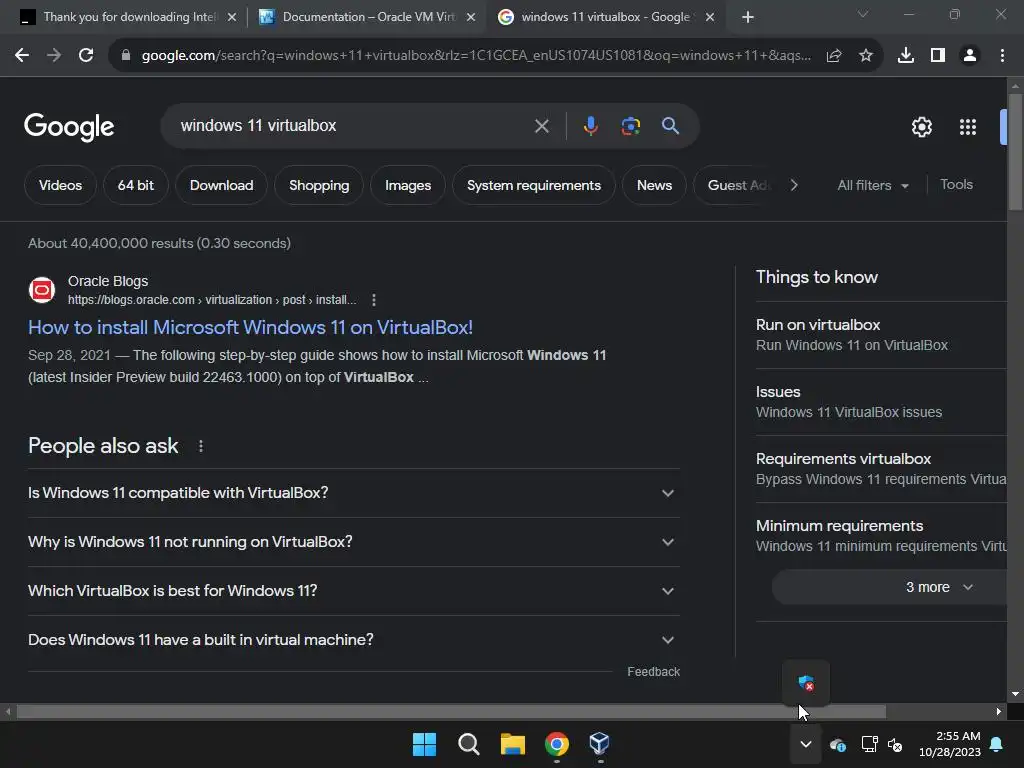This screenshot has width=1024, height=768.
Task: Open the 'Run on virtualbox' topic
Action: pyautogui.click(x=881, y=335)
